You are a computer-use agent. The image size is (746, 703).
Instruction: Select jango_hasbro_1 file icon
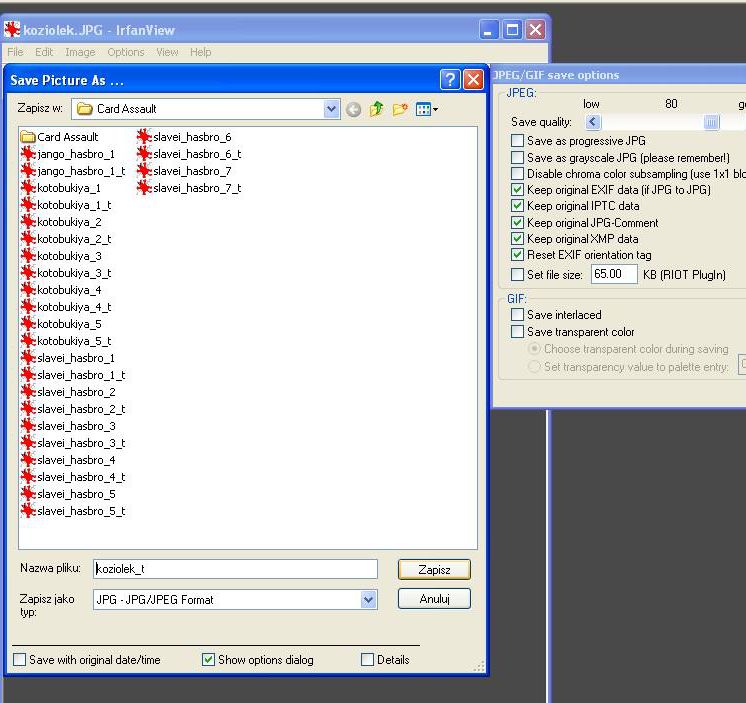click(29, 154)
